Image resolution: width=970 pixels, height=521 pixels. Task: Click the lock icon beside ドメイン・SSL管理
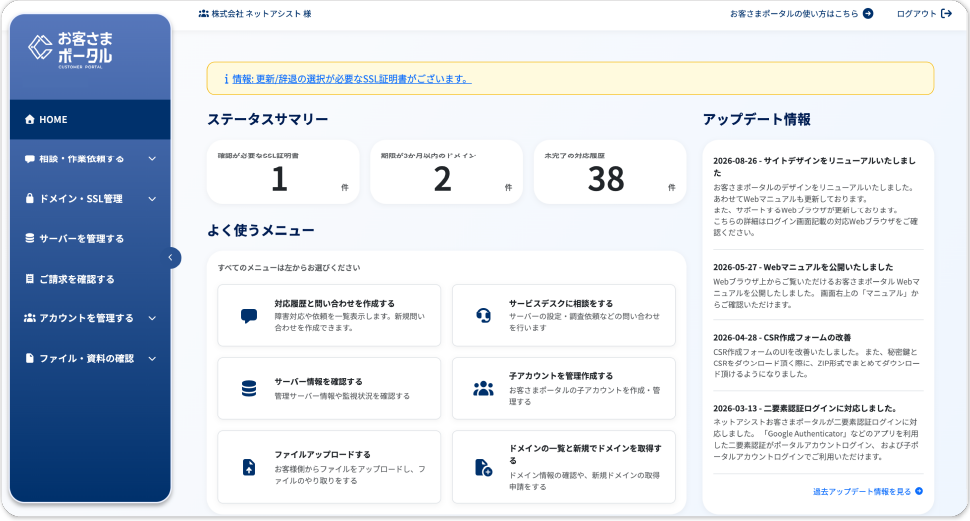pos(29,199)
